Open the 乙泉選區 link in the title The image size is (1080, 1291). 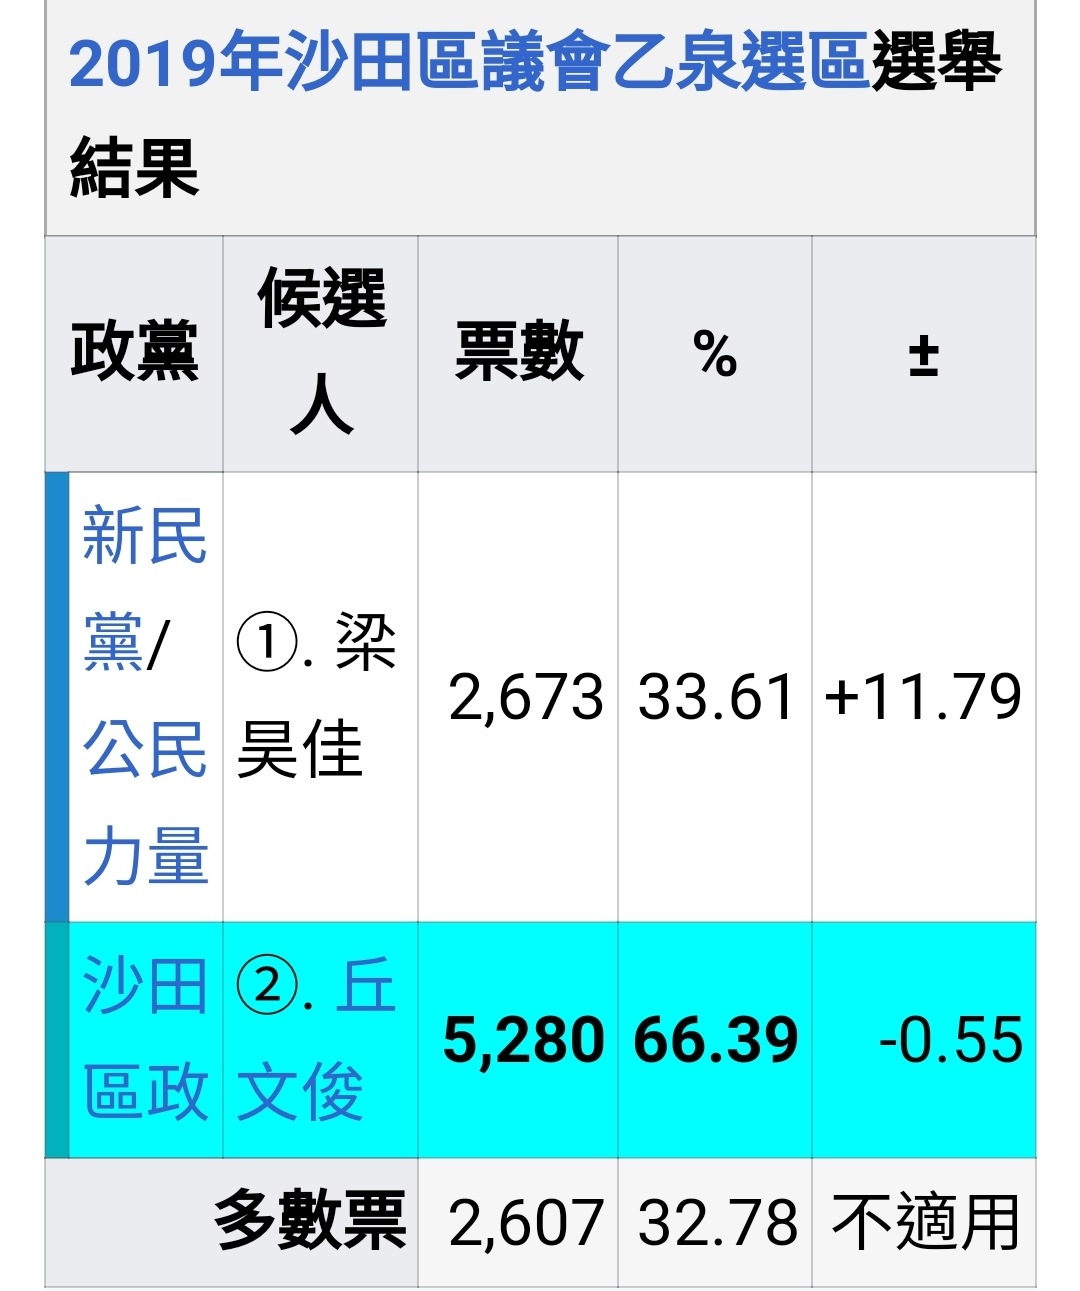pyautogui.click(x=738, y=62)
